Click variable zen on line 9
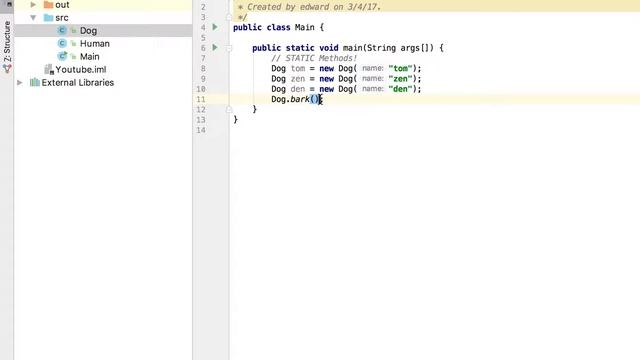640x360 pixels. [298, 79]
